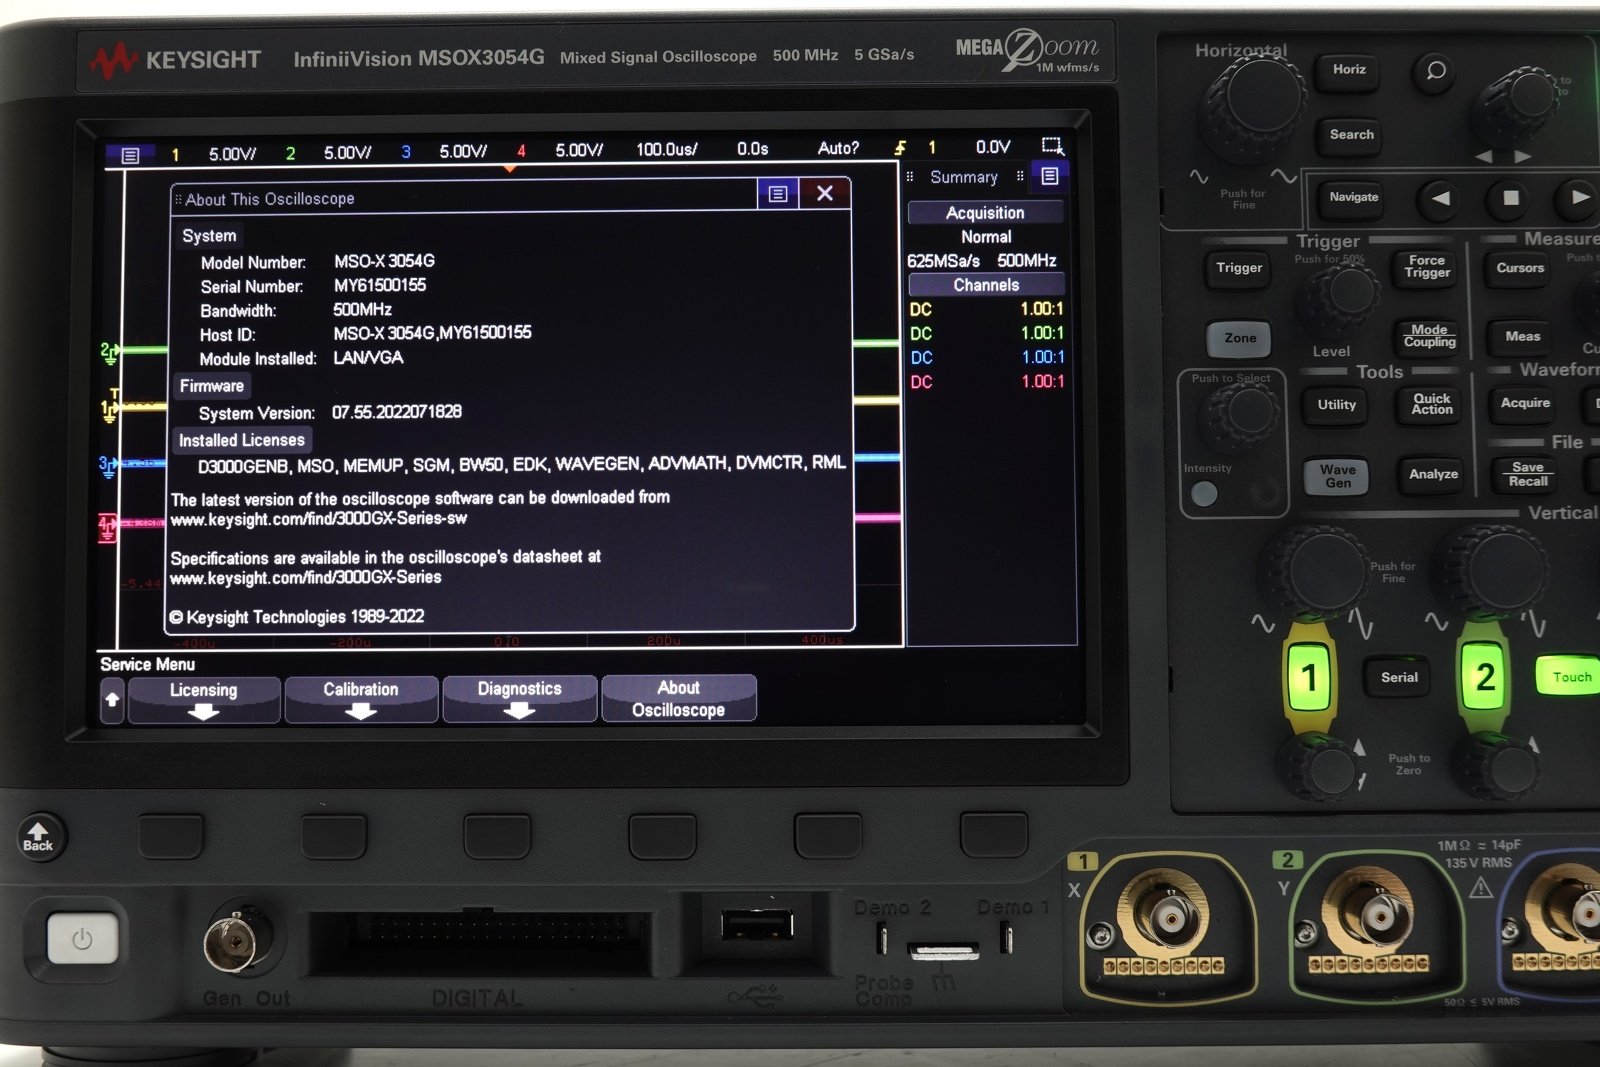
Task: Select channel 1 scale 5.00V/ in status bar
Action: coord(232,154)
